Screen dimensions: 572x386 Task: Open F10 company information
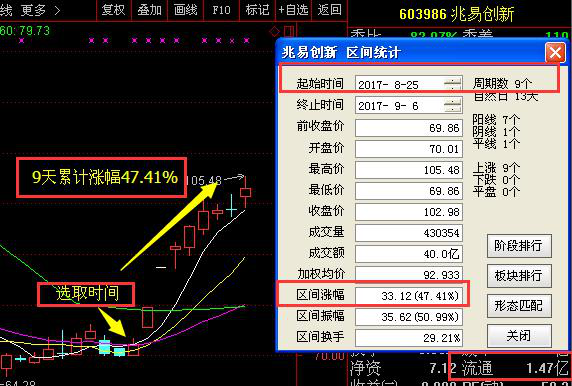tap(221, 10)
